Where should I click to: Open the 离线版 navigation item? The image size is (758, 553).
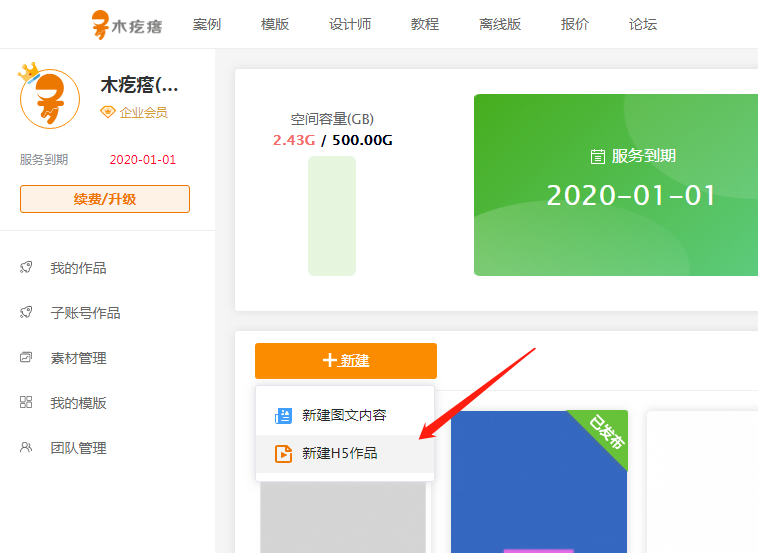pos(500,24)
